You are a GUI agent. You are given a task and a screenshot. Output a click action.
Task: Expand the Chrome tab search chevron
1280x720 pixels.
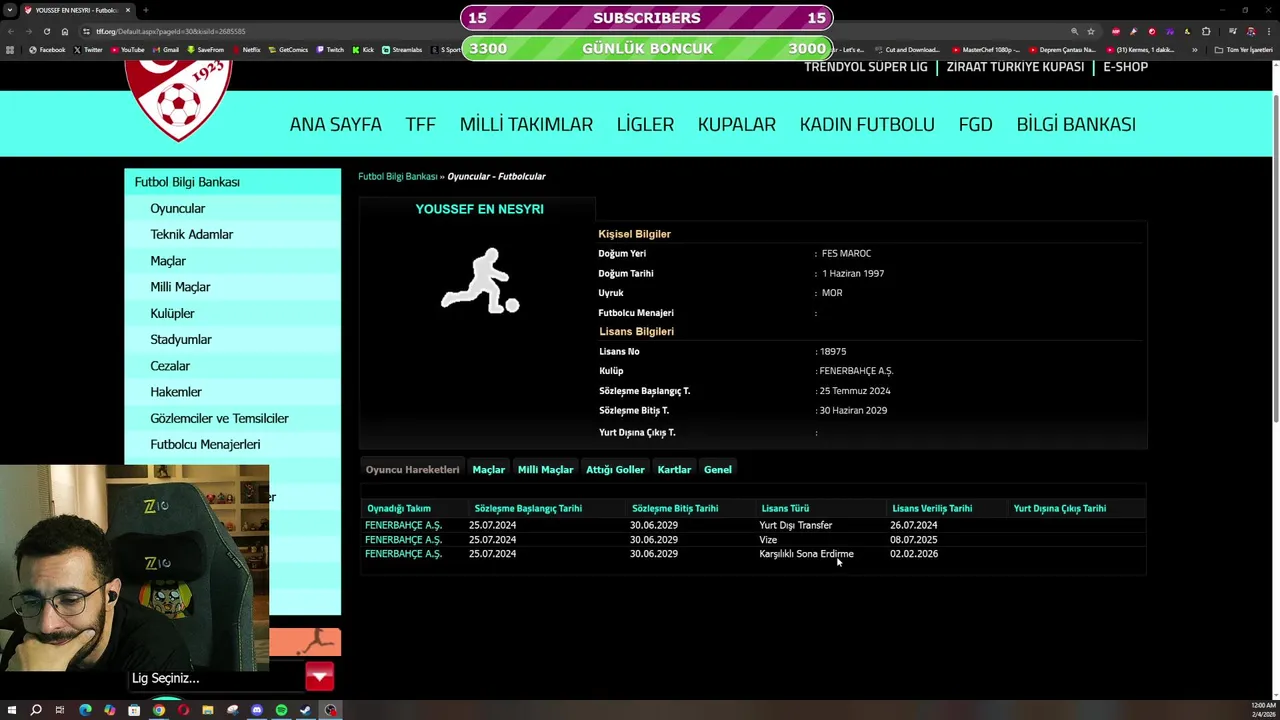[11, 10]
